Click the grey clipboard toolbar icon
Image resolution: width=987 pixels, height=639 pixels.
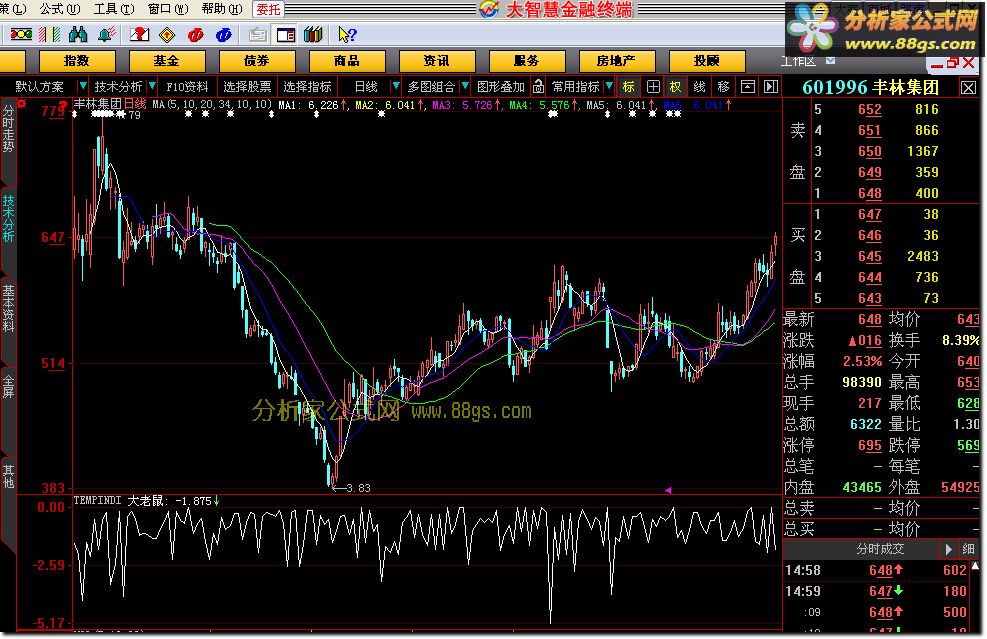coord(257,35)
